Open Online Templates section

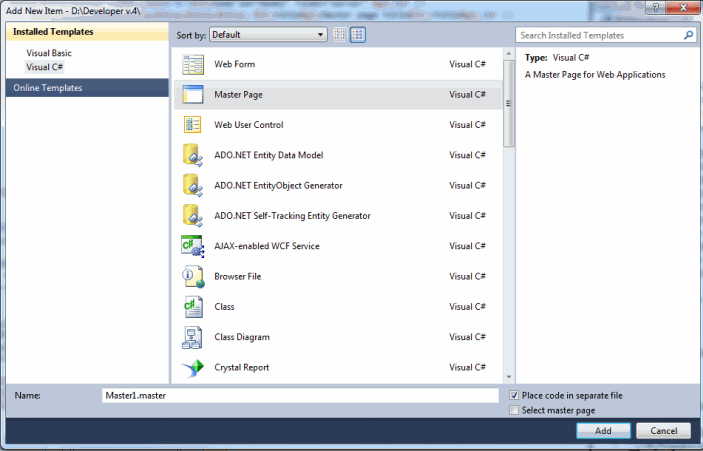click(x=87, y=88)
